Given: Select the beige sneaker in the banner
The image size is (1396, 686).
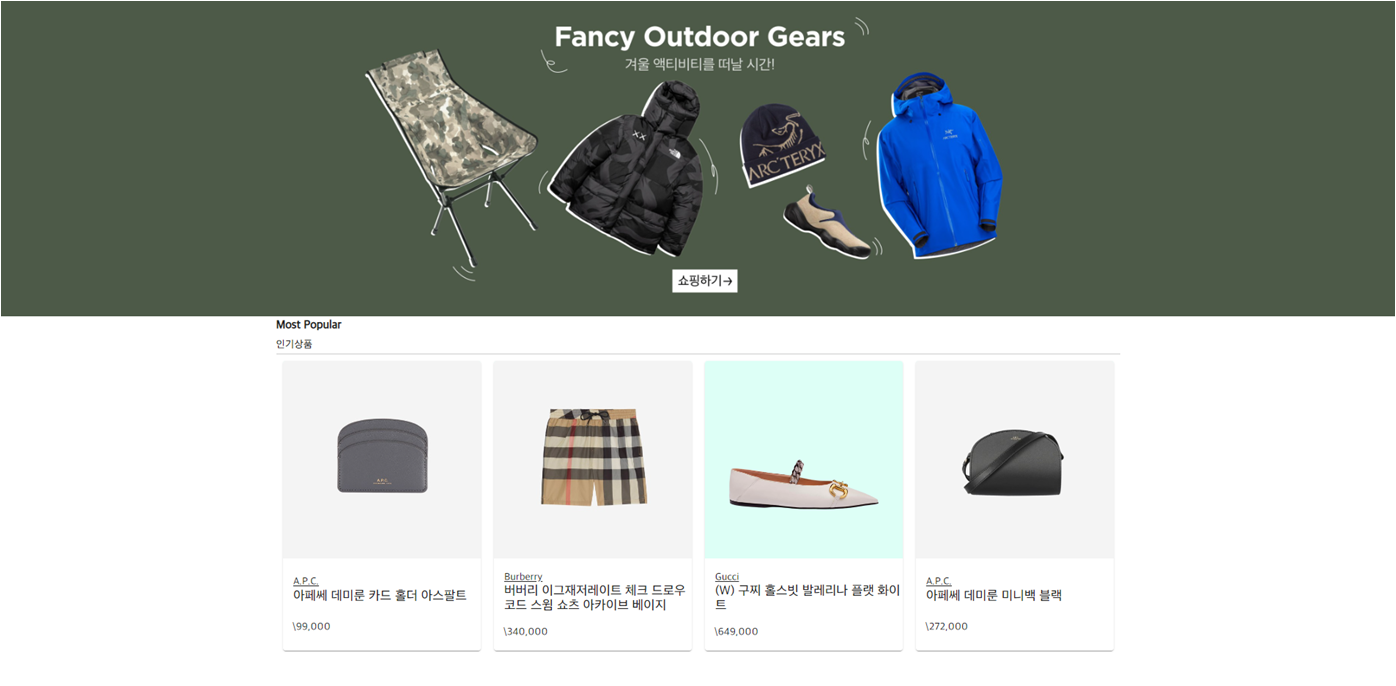Looking at the screenshot, I should 826,223.
